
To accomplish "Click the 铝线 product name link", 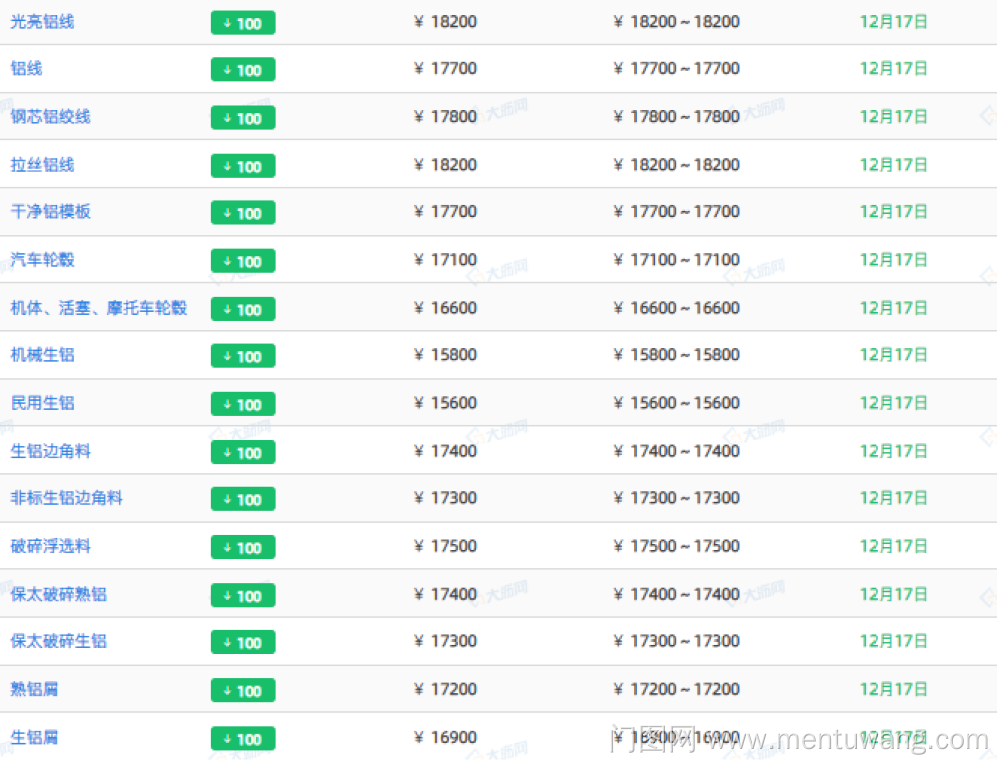I will (27, 69).
